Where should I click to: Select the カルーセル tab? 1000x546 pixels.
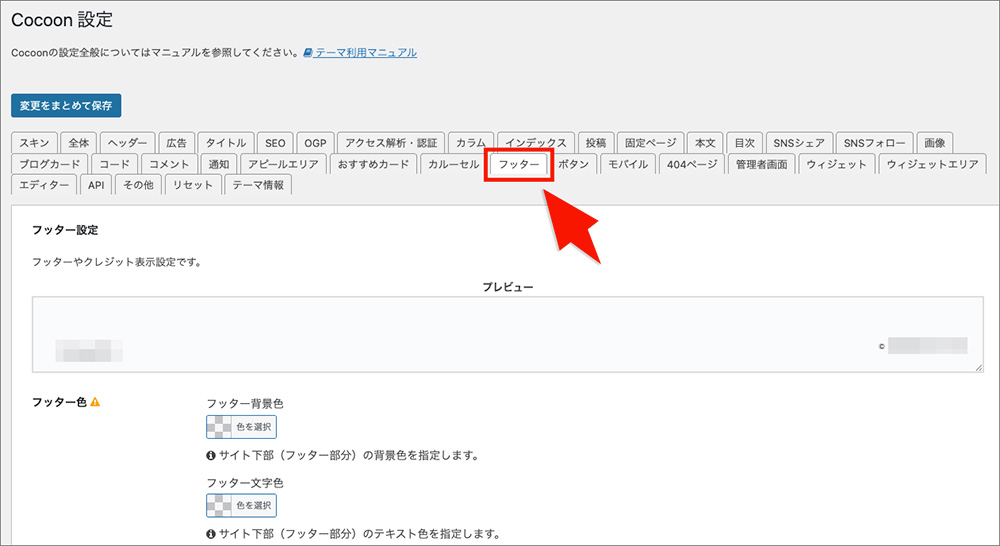[453, 164]
